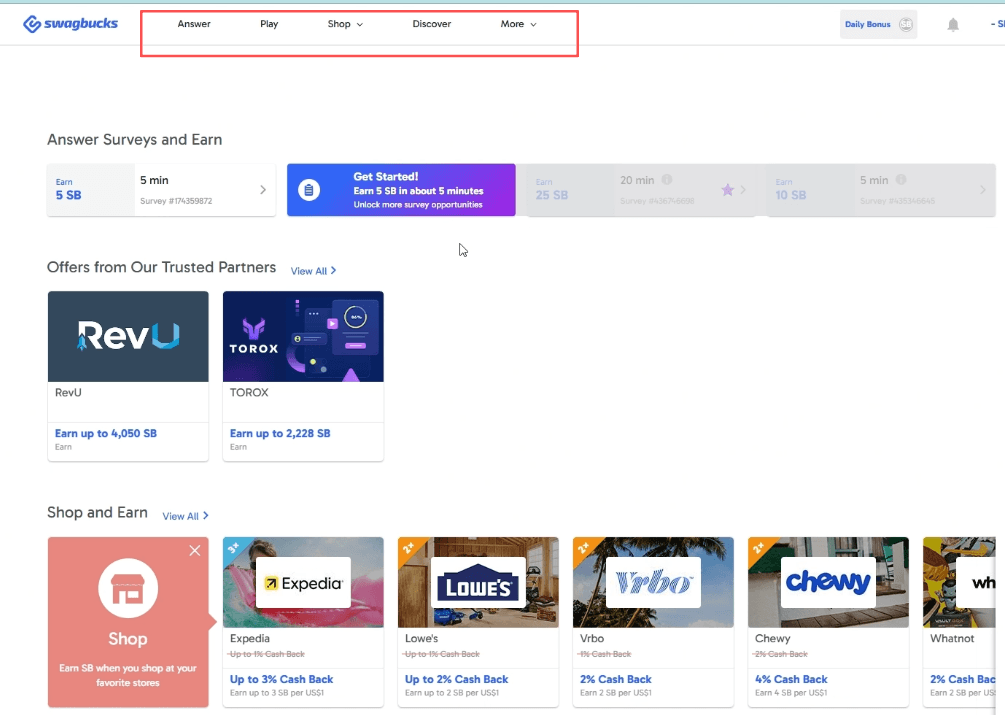The width and height of the screenshot is (1005, 715).
Task: Click the SB coin icon in Daily Bonus
Action: coord(905,24)
